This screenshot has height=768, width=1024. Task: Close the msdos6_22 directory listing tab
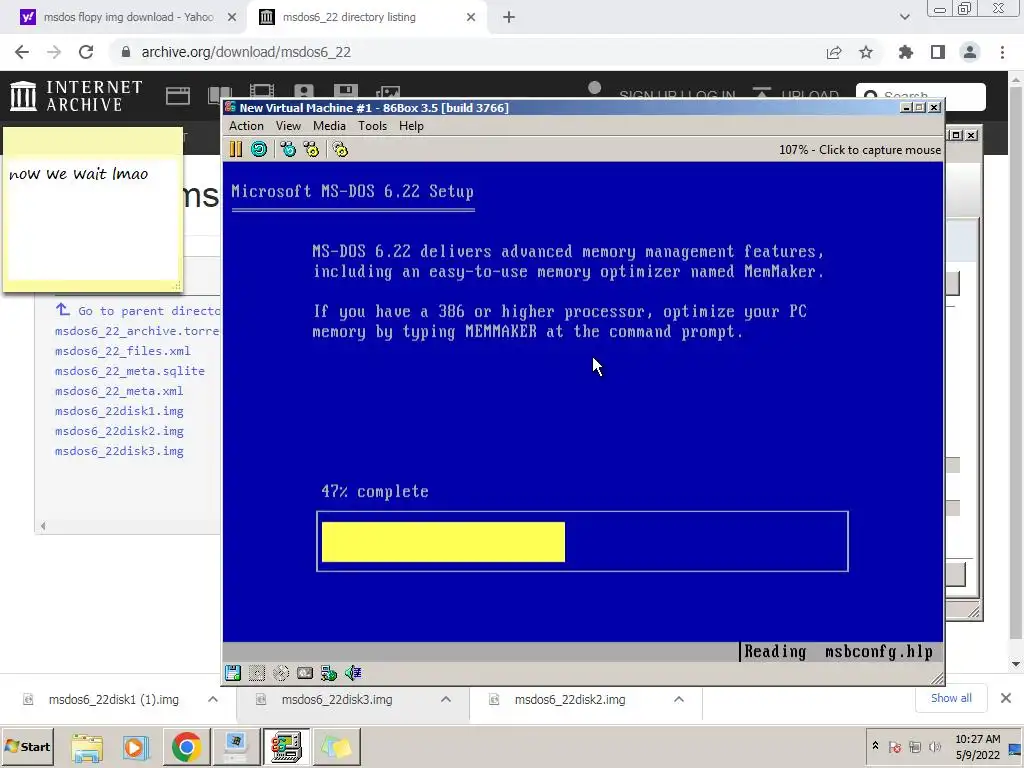pyautogui.click(x=471, y=17)
